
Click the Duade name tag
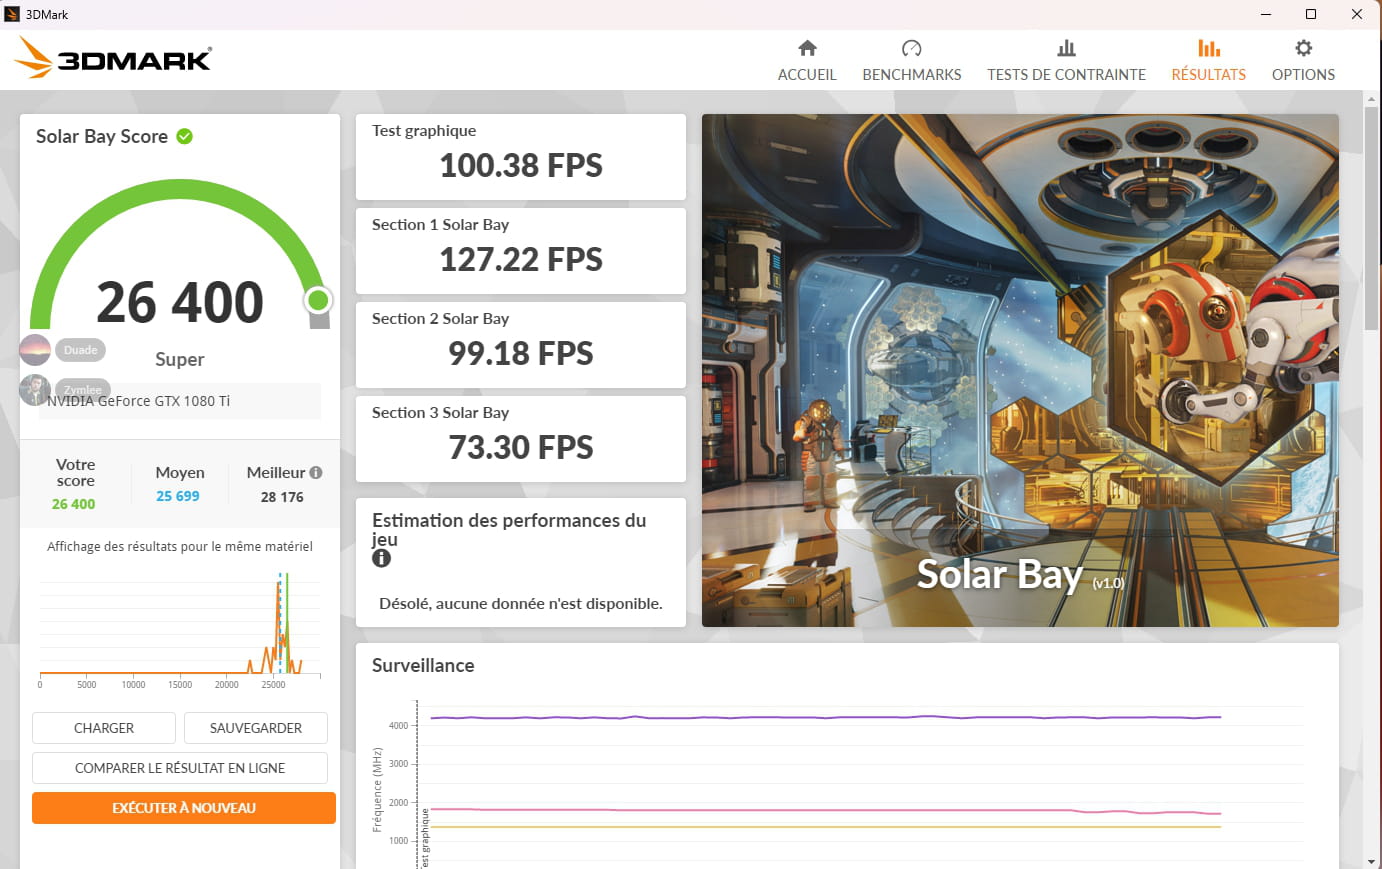(81, 350)
